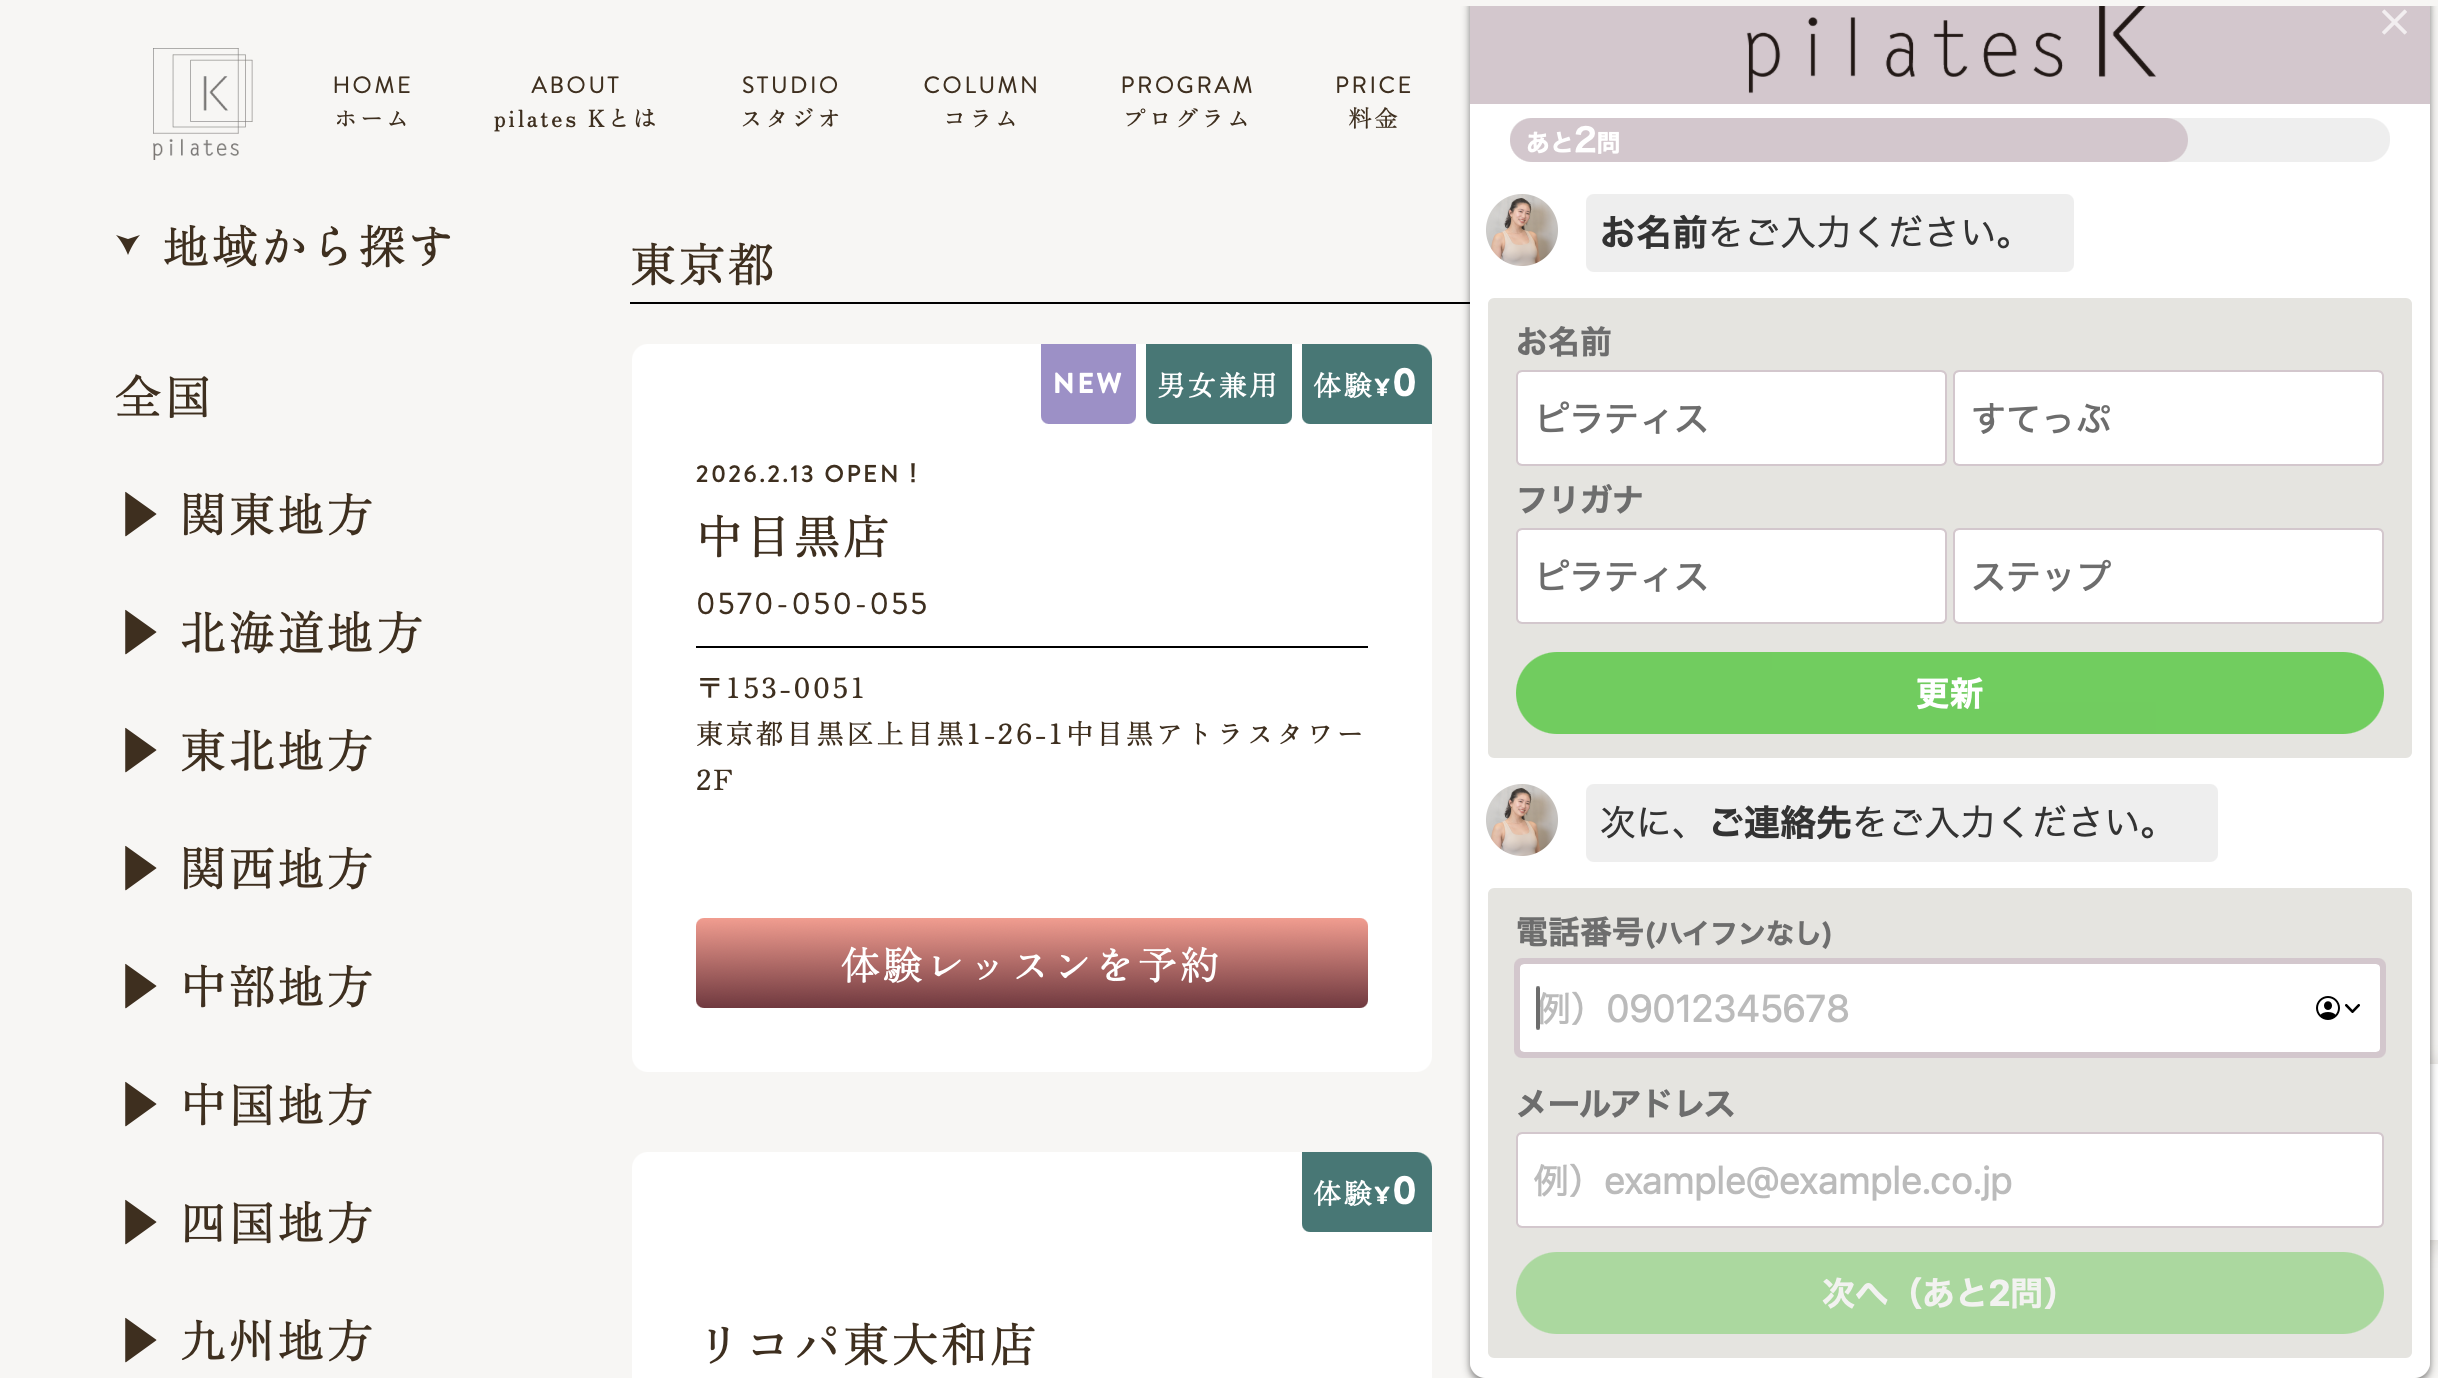
Task: Click the assistant avatar next to contact prompt
Action: (x=1524, y=822)
